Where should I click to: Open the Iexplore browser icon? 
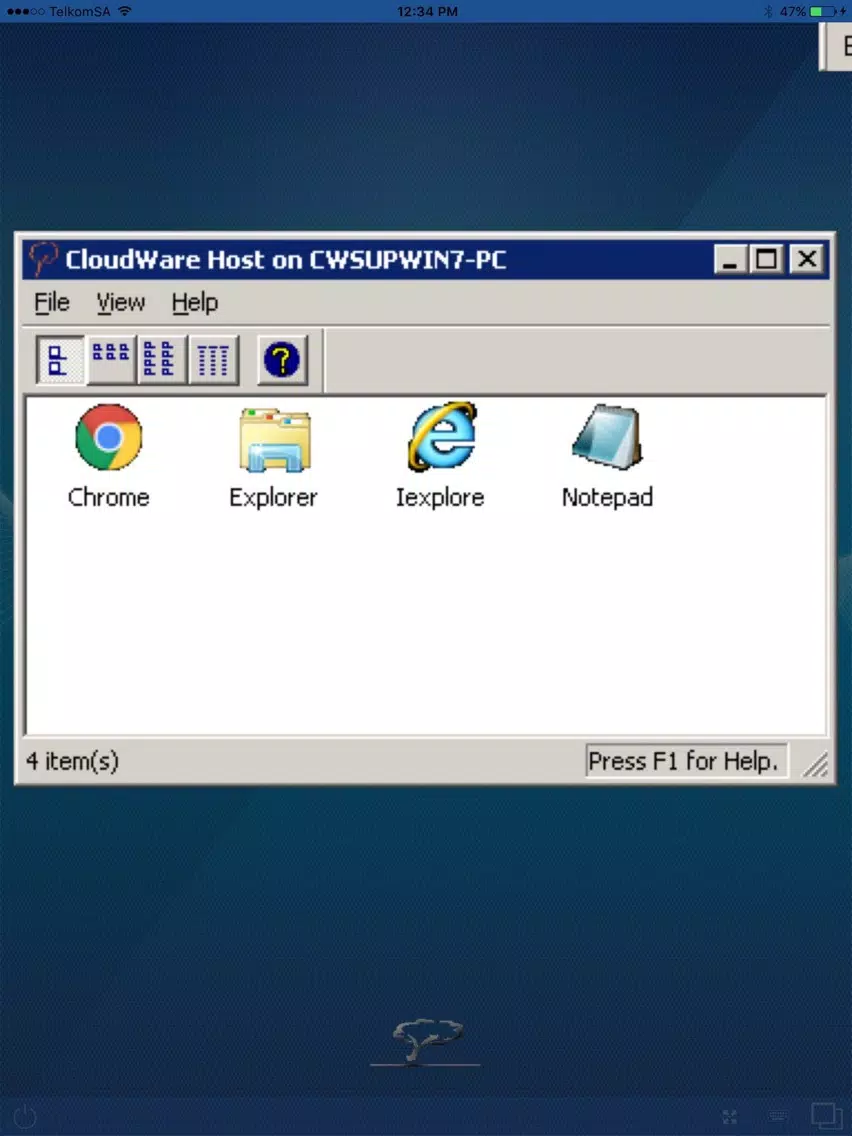(442, 436)
